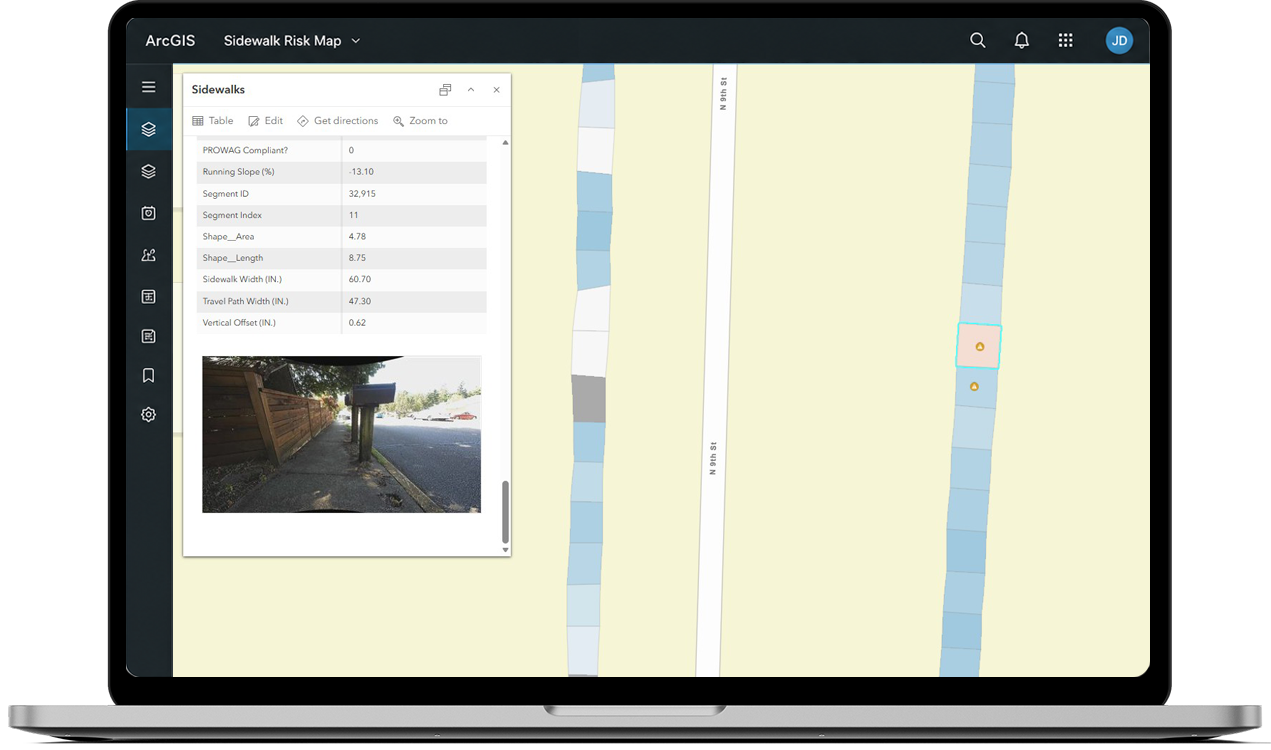The image size is (1271, 750).
Task: Click the Edit button in popup
Action: (265, 121)
